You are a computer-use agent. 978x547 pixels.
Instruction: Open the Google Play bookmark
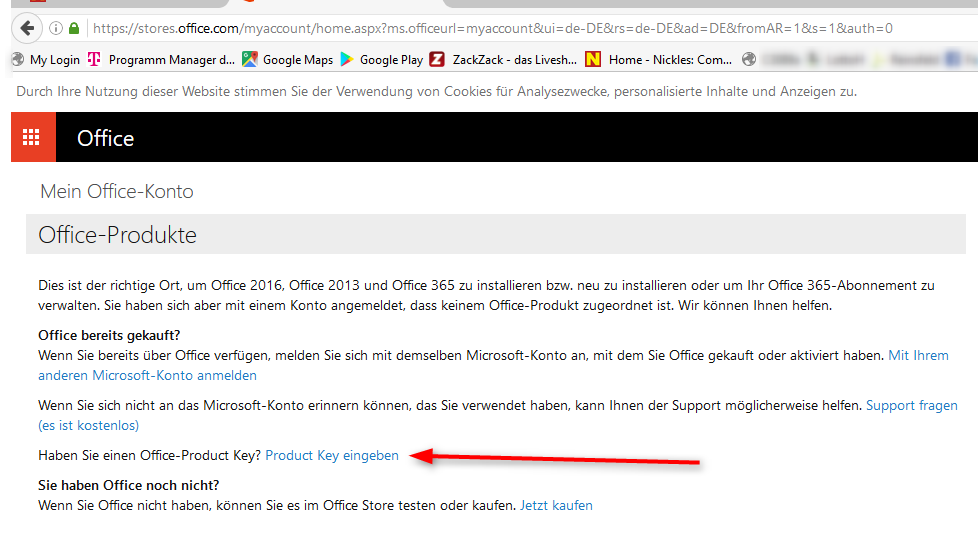point(382,60)
